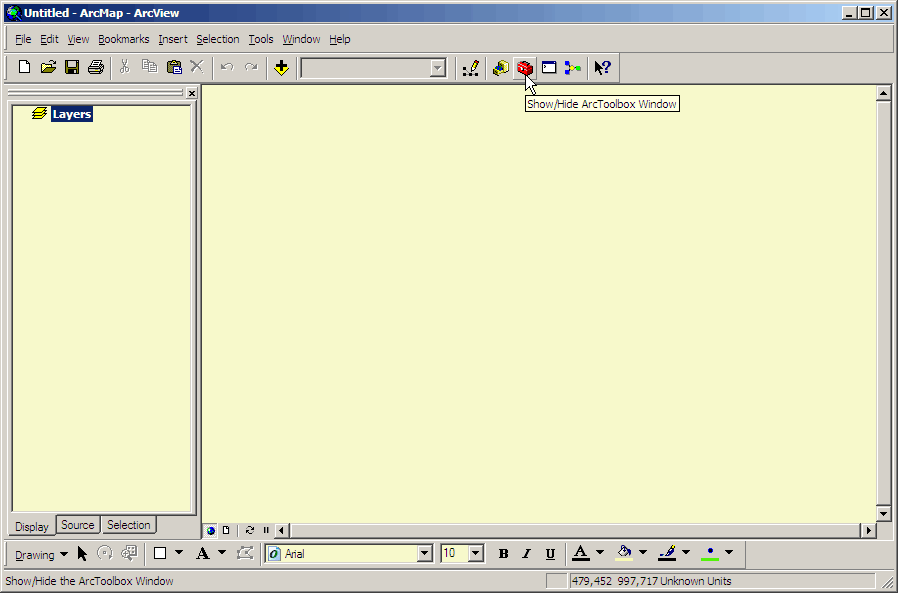Click the Undo arrow
The height and width of the screenshot is (593, 898).
[227, 68]
